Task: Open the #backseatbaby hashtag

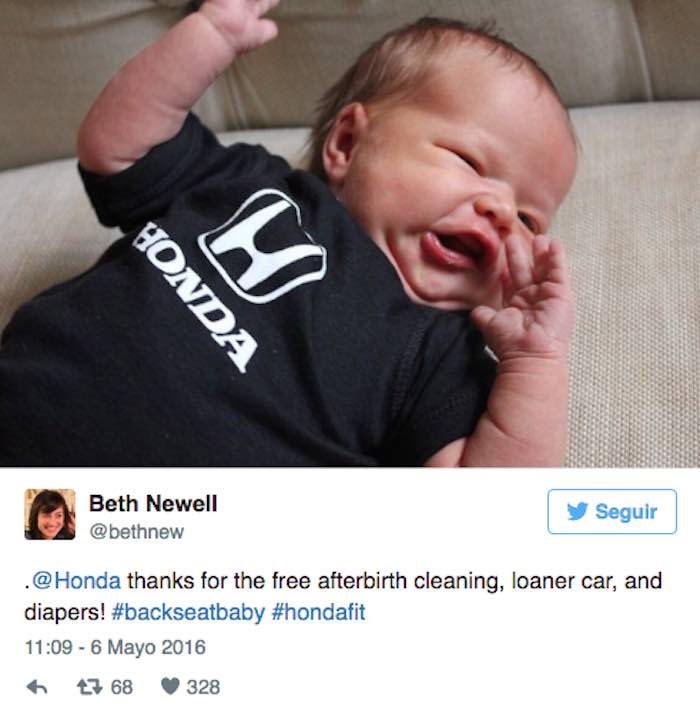Action: [188, 612]
